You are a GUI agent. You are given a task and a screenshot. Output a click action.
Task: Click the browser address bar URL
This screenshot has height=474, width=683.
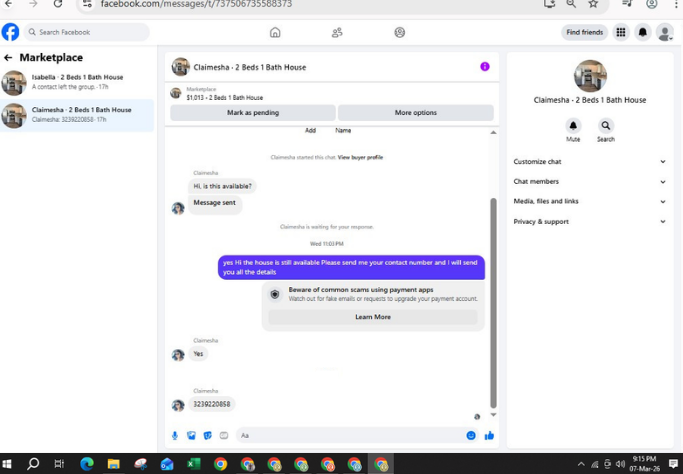pos(196,4)
